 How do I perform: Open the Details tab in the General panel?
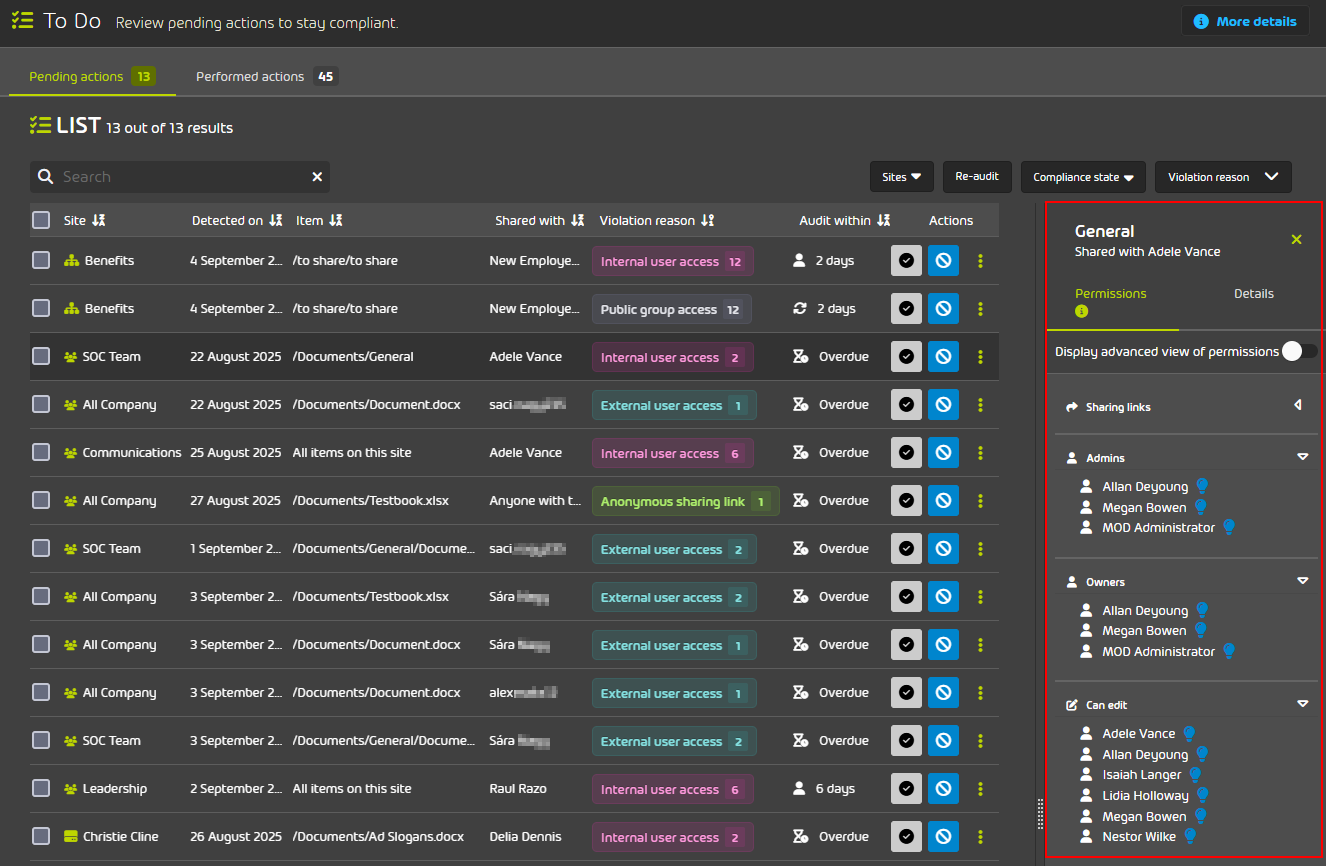click(1254, 293)
